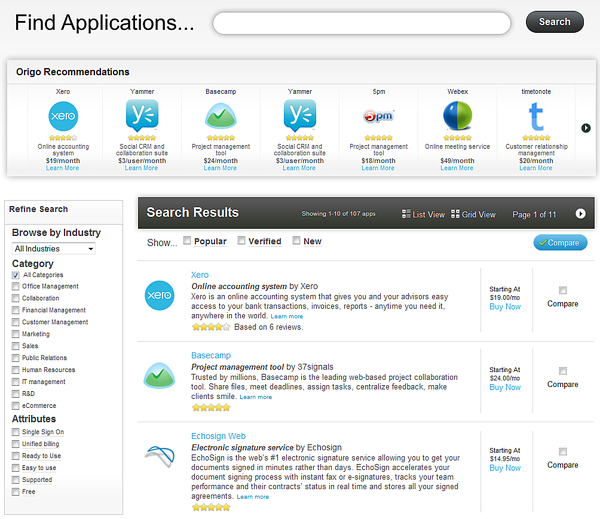Click Learn More under Webex recommendation
The image size is (600, 519).
[457, 168]
